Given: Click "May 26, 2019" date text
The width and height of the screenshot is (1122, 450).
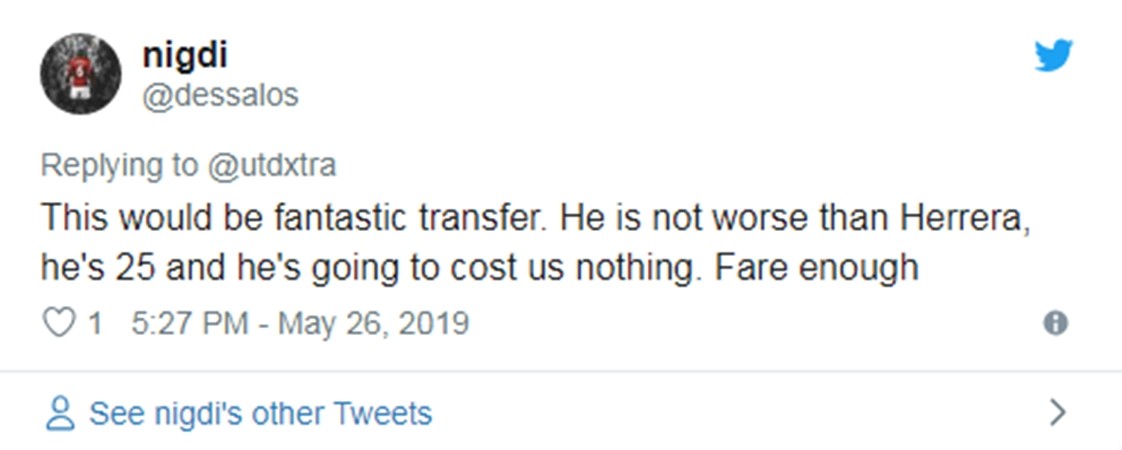Looking at the screenshot, I should pyautogui.click(x=372, y=324).
